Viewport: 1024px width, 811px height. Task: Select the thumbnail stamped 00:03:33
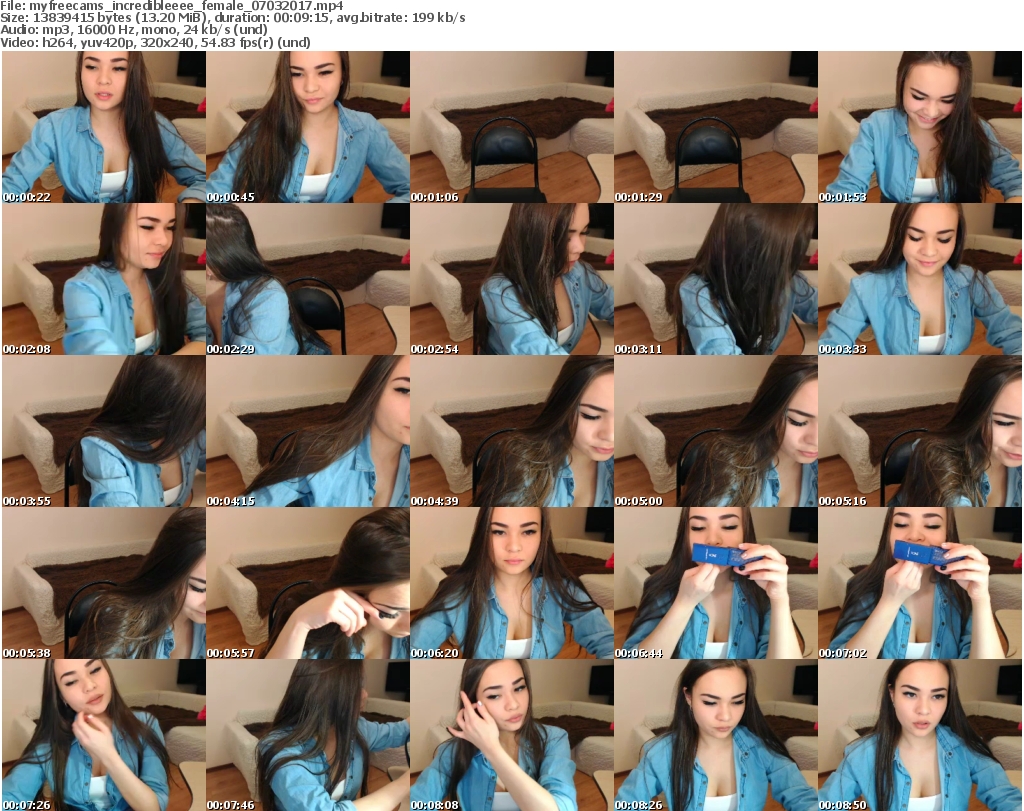(920, 279)
